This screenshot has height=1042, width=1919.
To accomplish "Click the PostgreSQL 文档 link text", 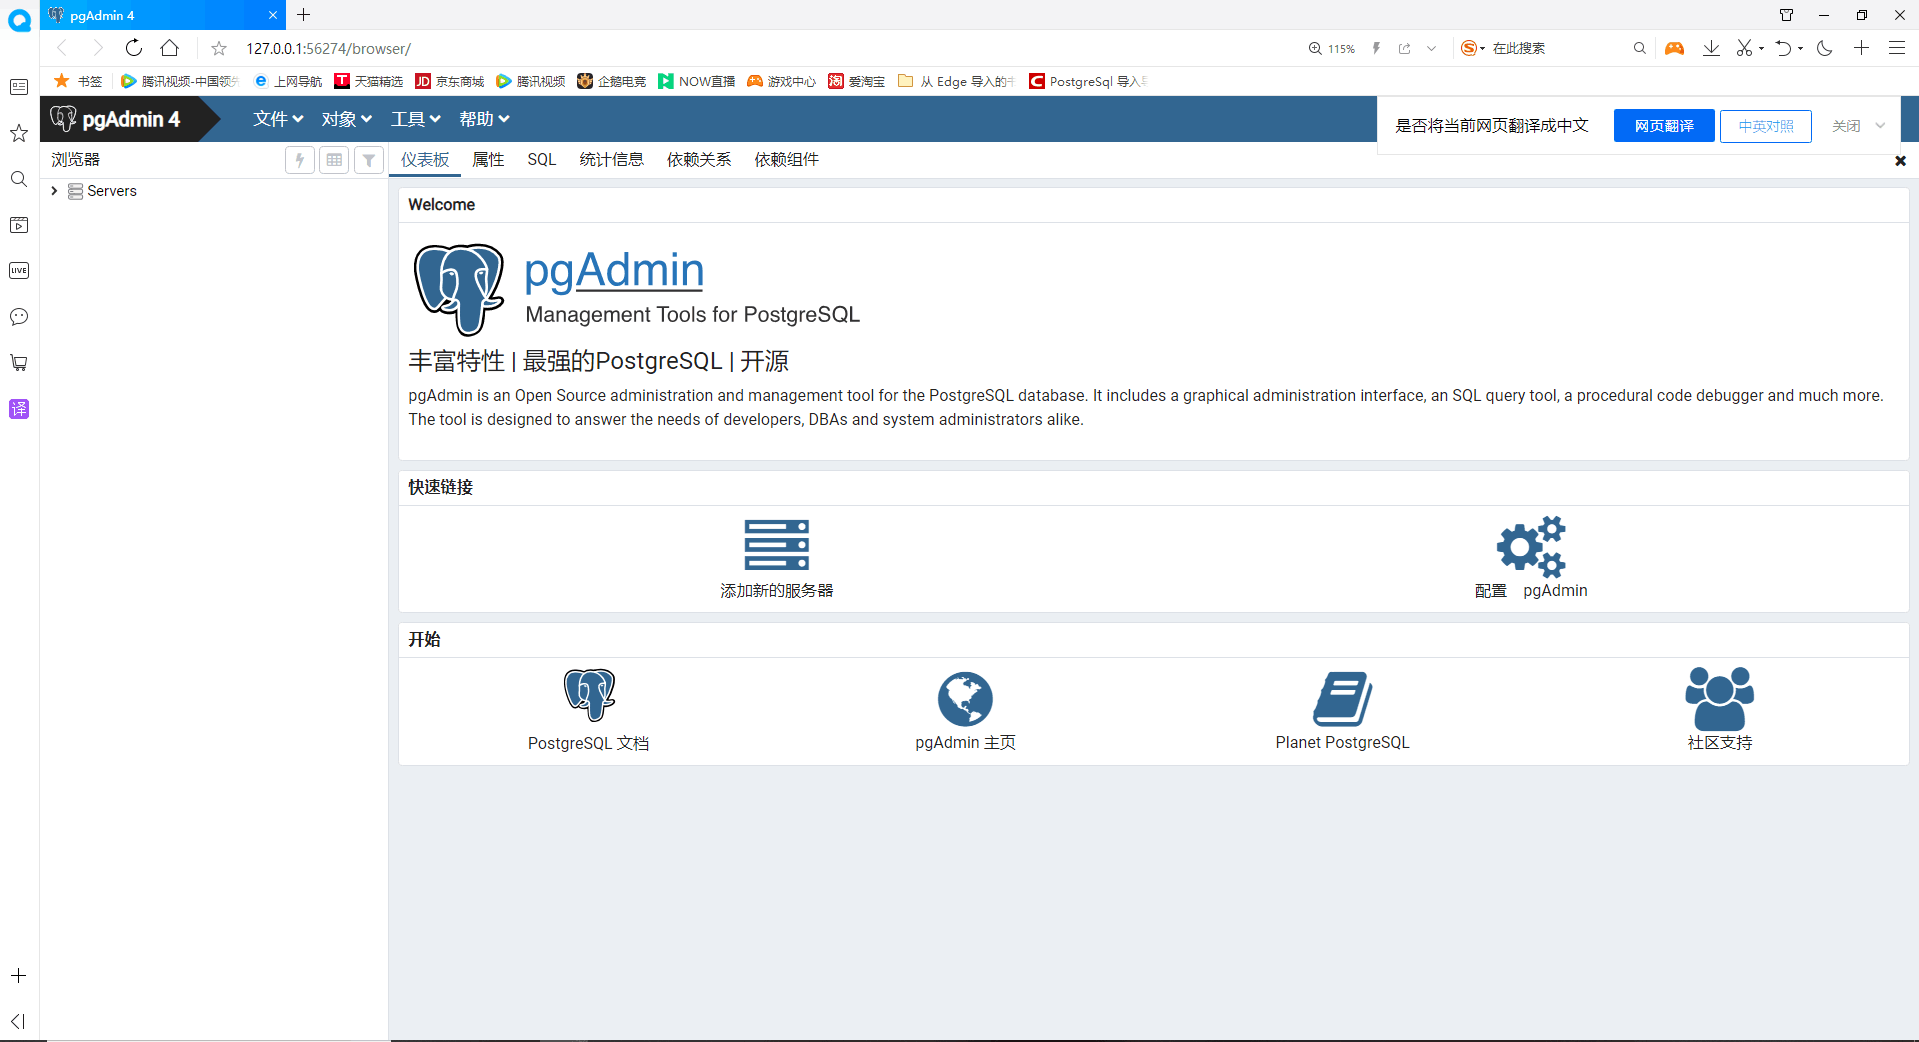I will click(589, 743).
